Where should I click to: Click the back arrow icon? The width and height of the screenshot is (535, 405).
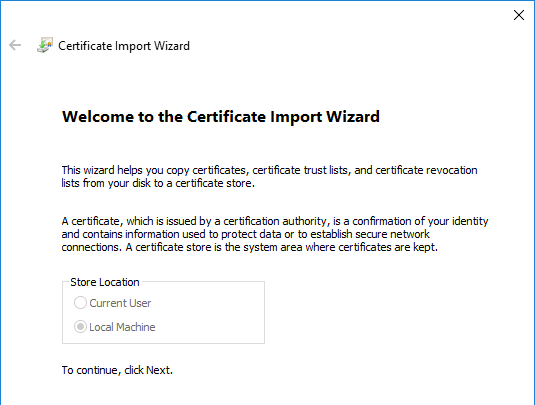pos(15,45)
